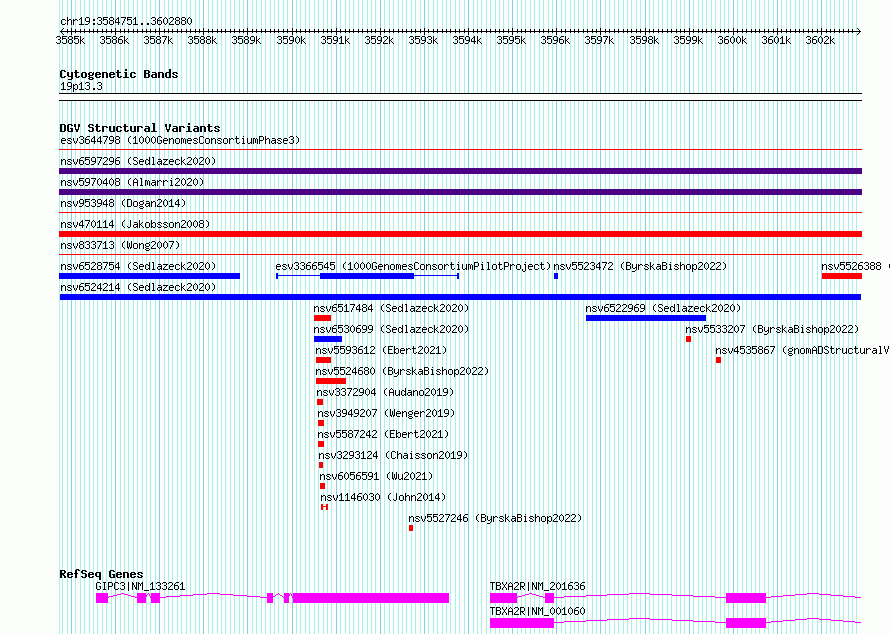Screen dimensions: 890x634
Task: Open nsv6524214 (Sedlazeck2020) label
Action: (138, 287)
